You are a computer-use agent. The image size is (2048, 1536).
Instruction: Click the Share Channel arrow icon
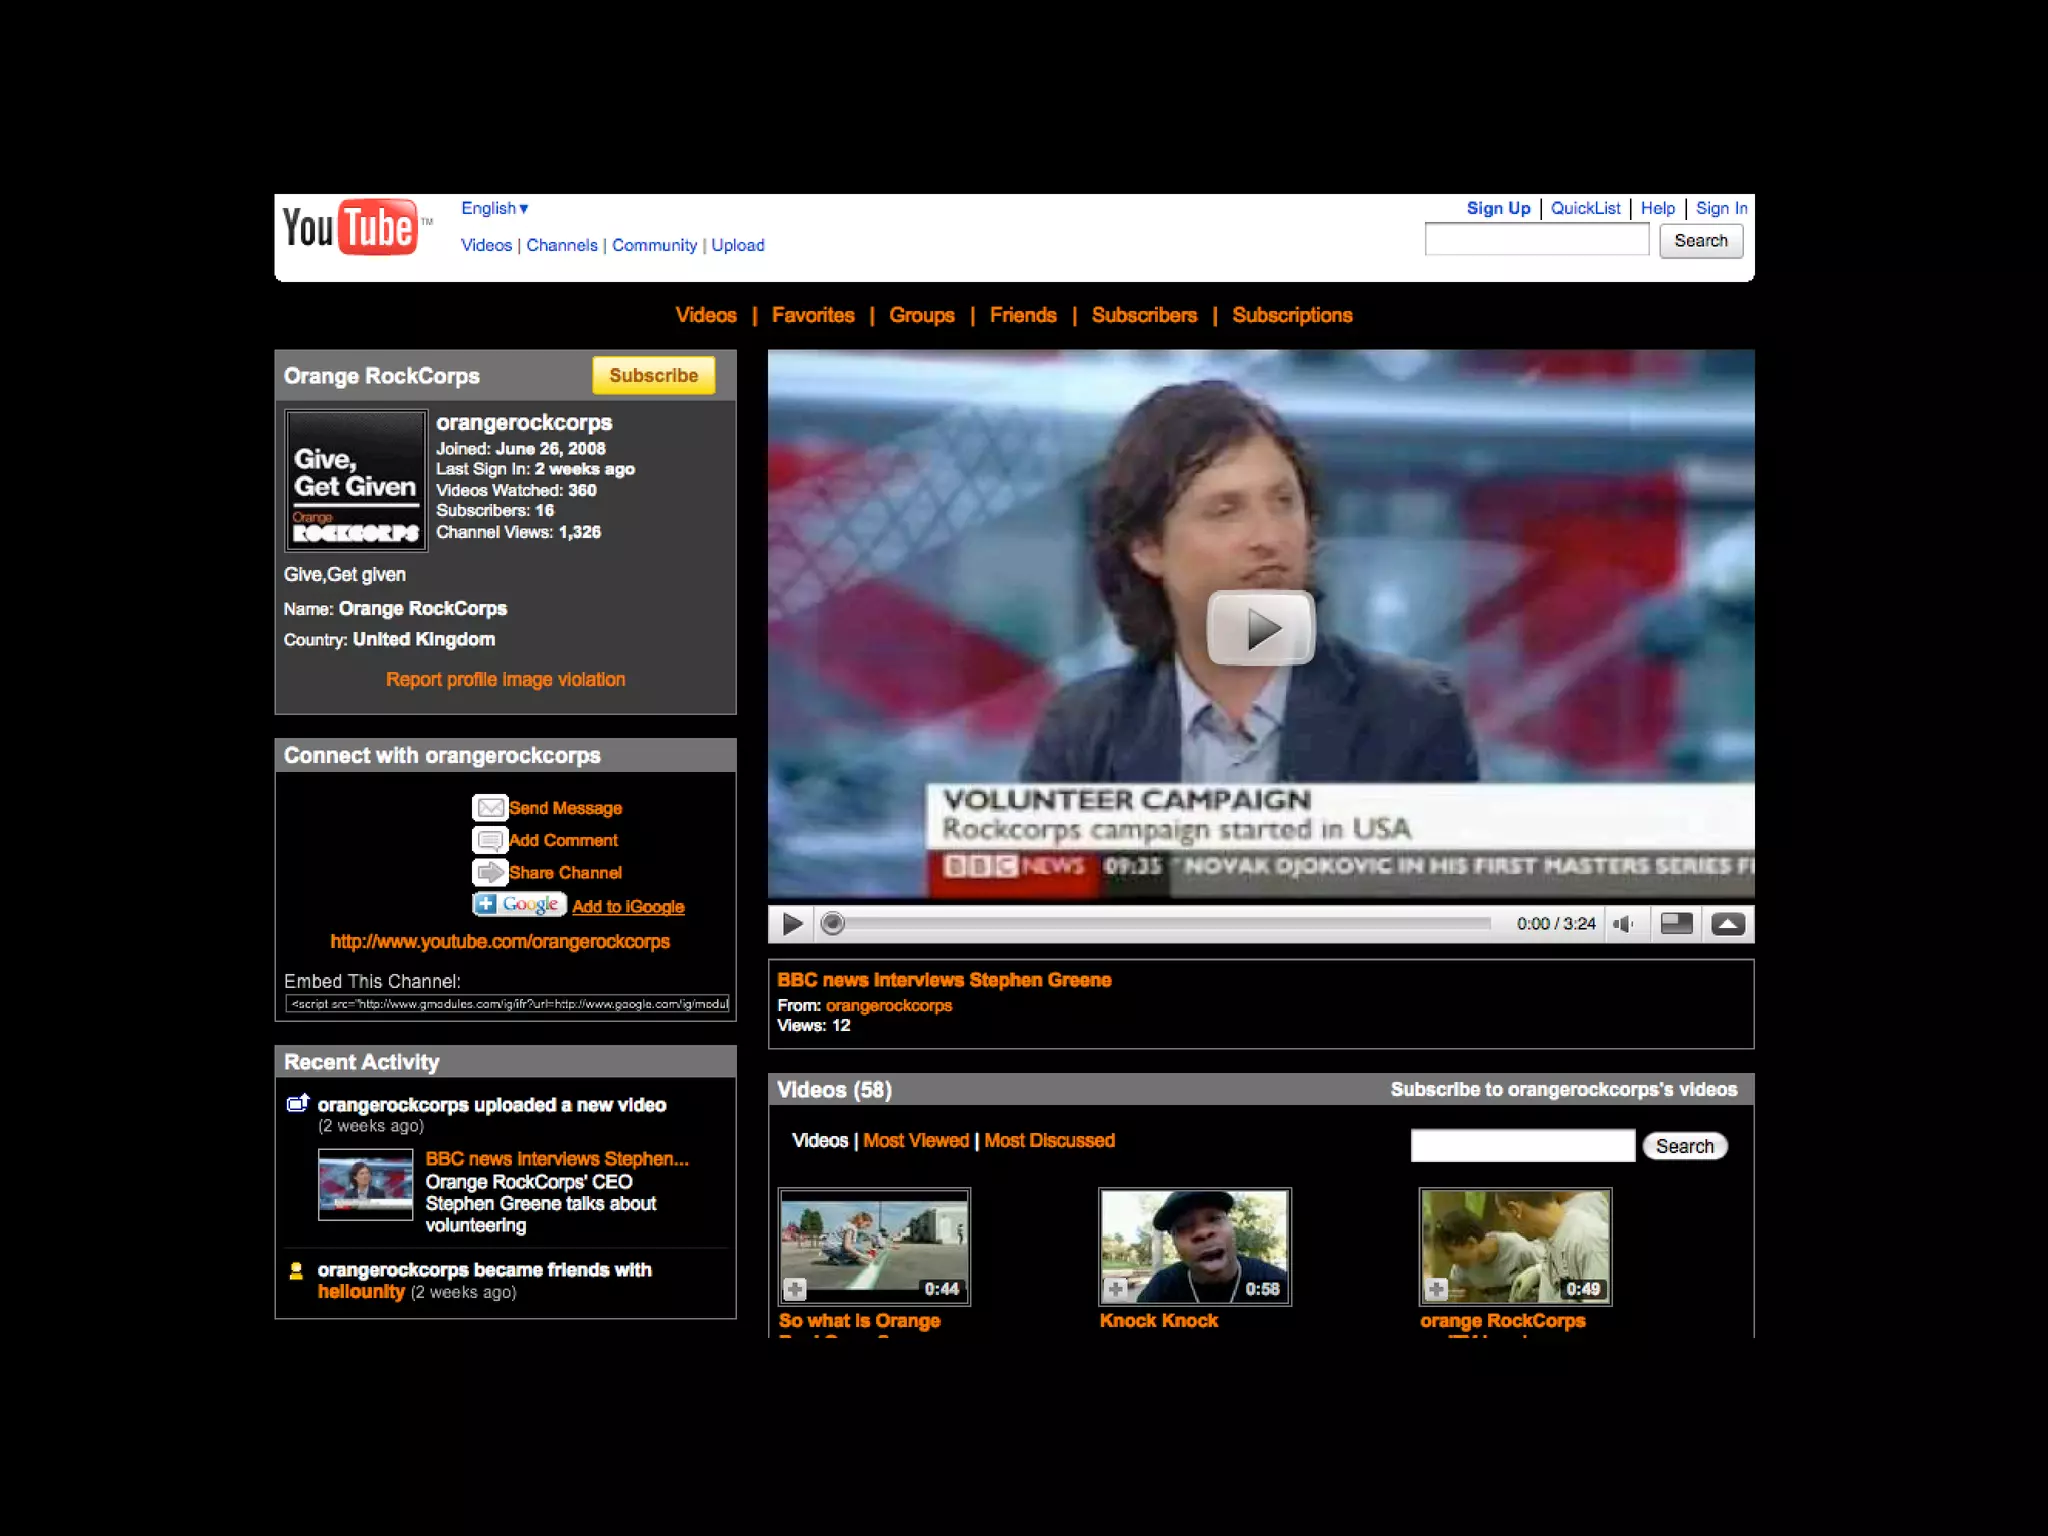490,872
